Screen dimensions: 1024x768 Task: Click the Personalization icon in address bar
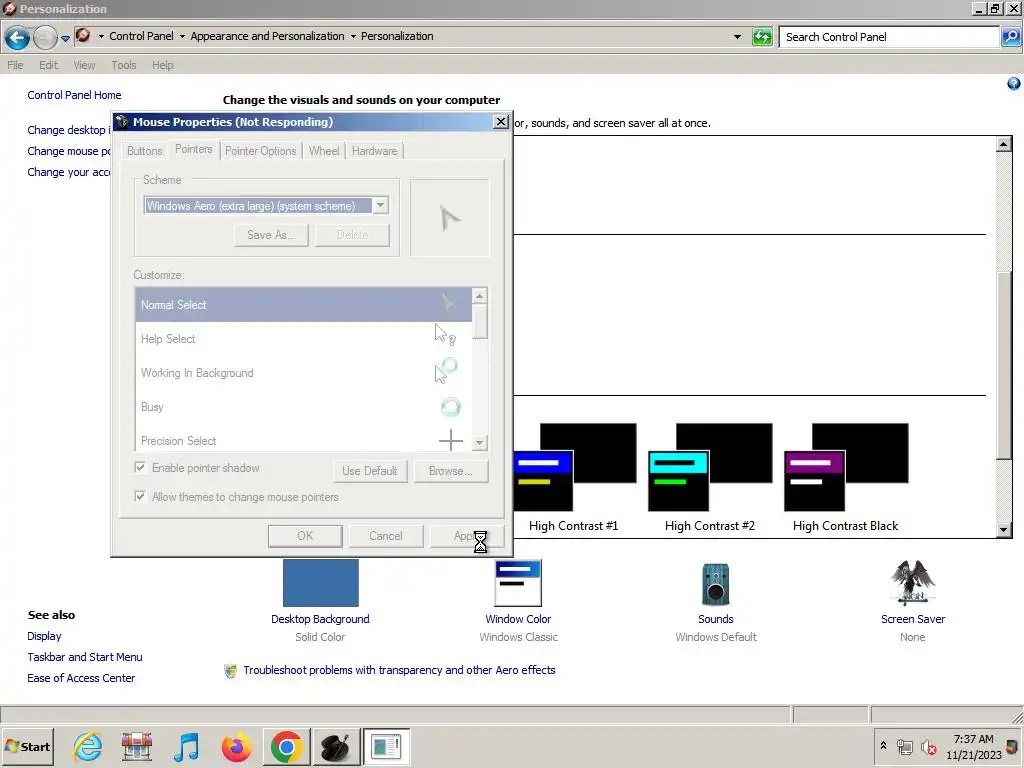[x=83, y=35]
